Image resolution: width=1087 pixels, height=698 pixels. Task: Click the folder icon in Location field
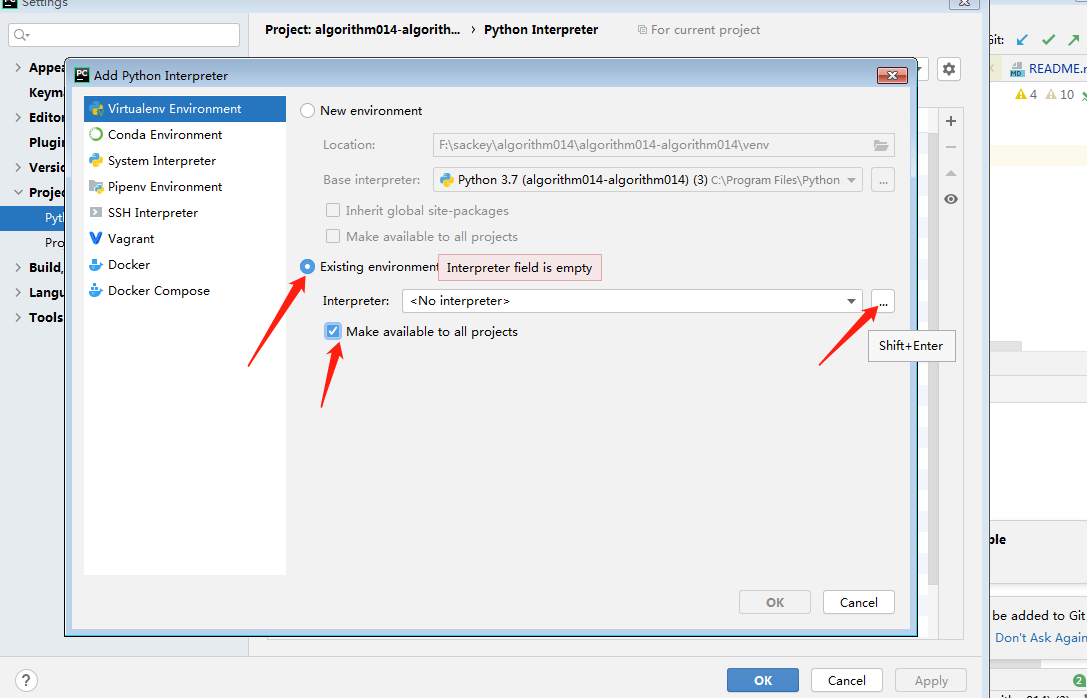coord(880,145)
